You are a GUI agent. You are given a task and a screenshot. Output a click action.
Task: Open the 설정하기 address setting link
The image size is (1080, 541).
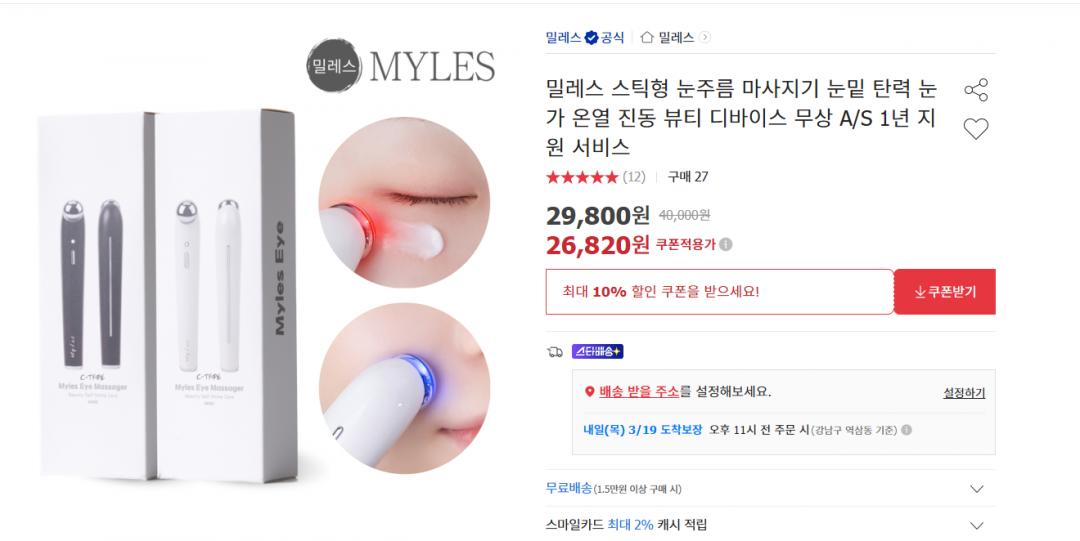pyautogui.click(x=964, y=393)
